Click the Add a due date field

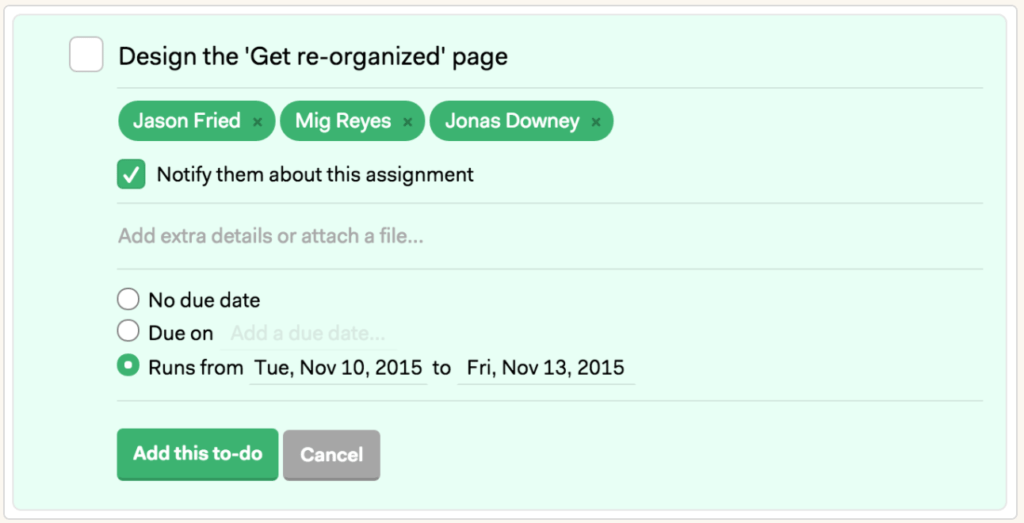pyautogui.click(x=308, y=334)
